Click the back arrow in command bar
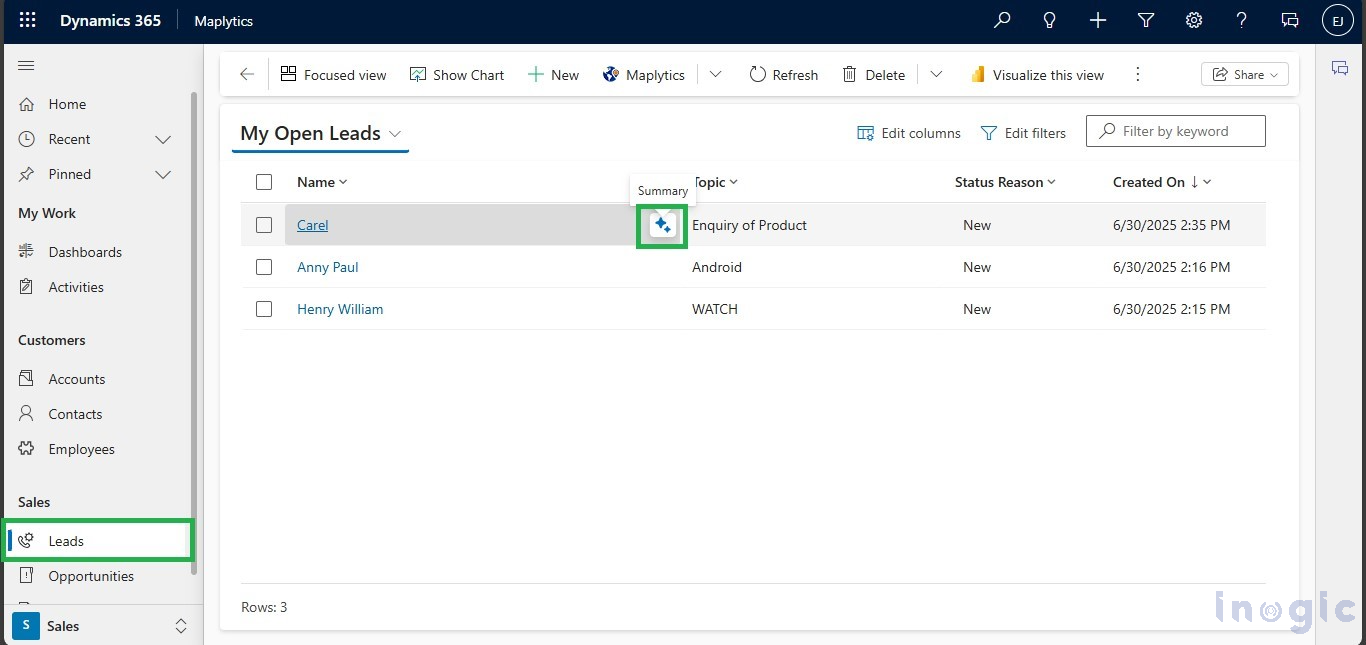Screen dimensions: 1366x645 (247, 74)
